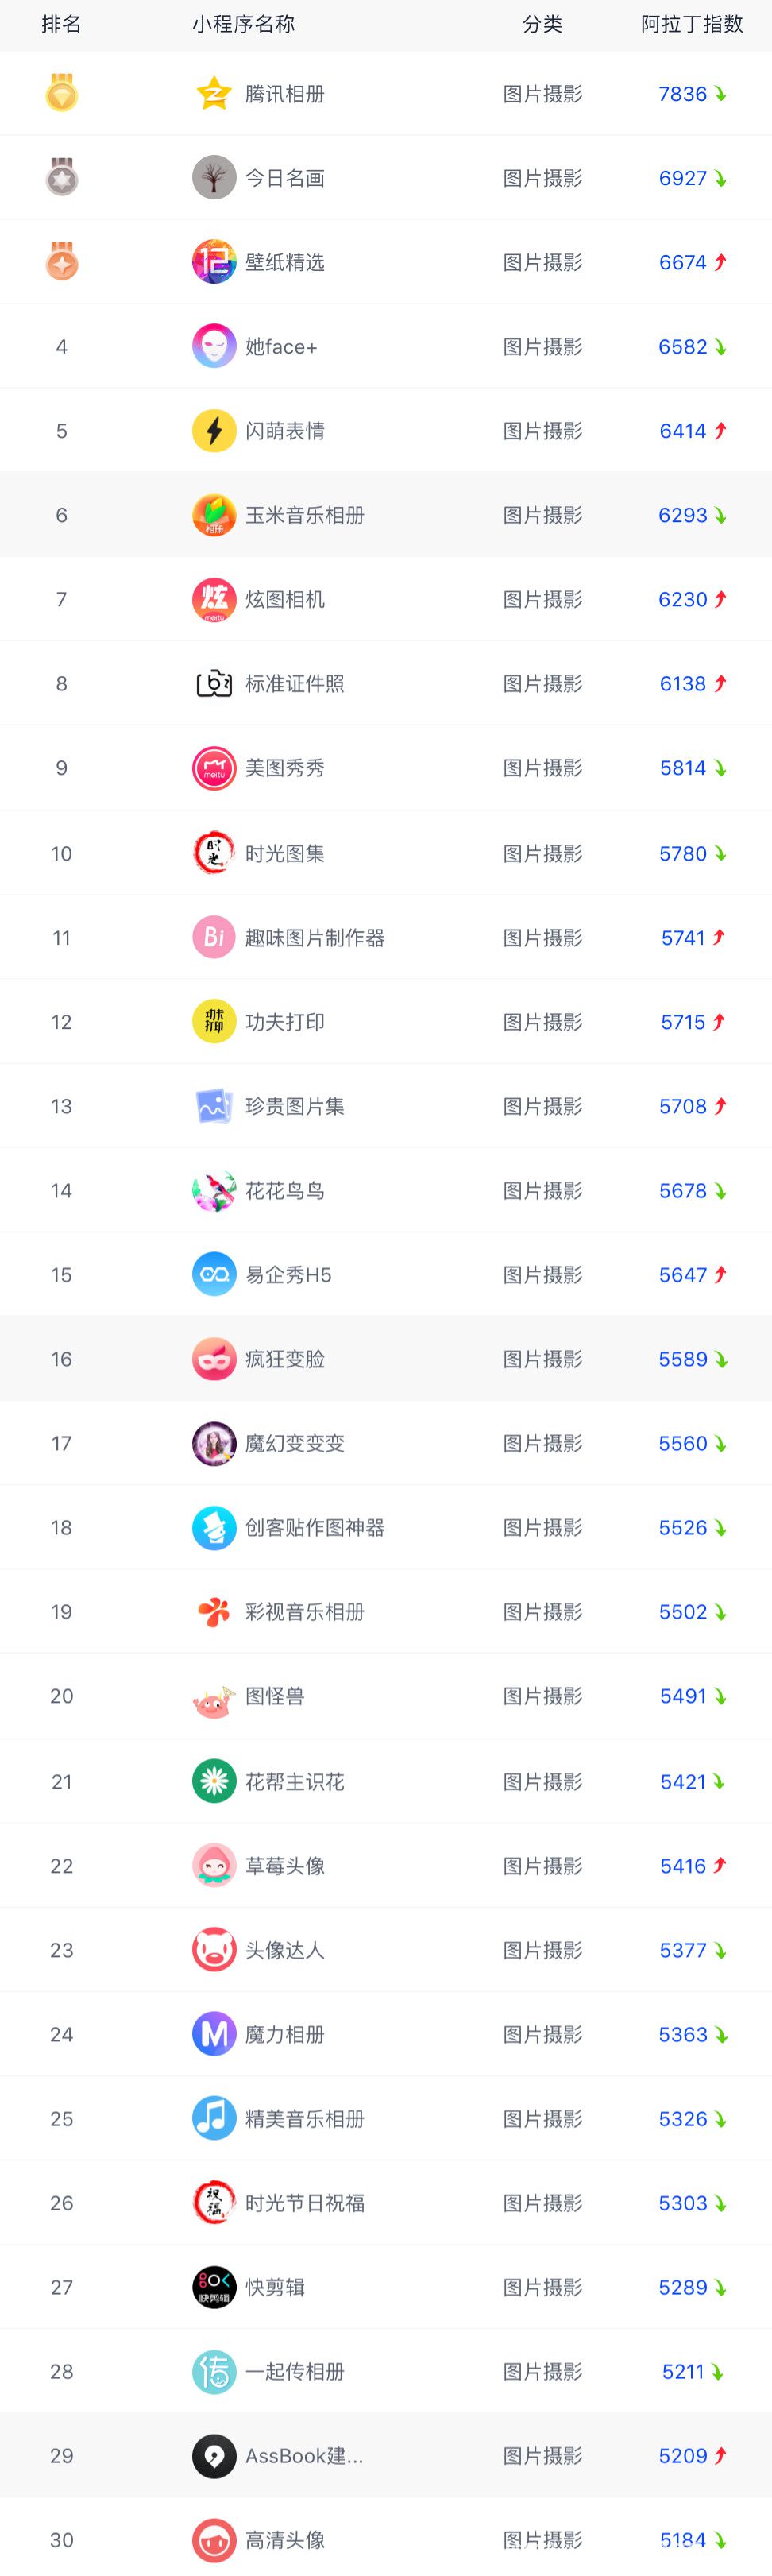Click the index value 6230 for 炫图相机

click(683, 600)
